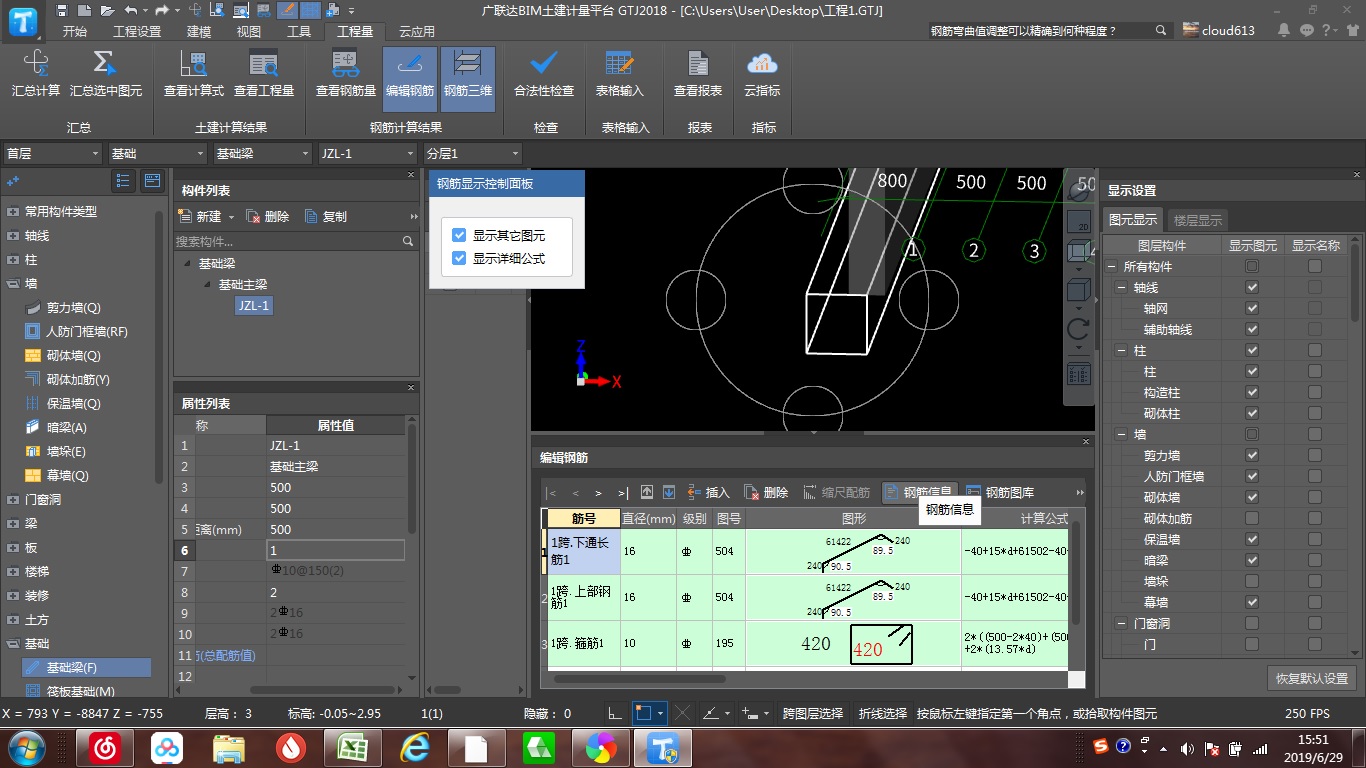Open the 视图 ribbon tab

[249, 31]
